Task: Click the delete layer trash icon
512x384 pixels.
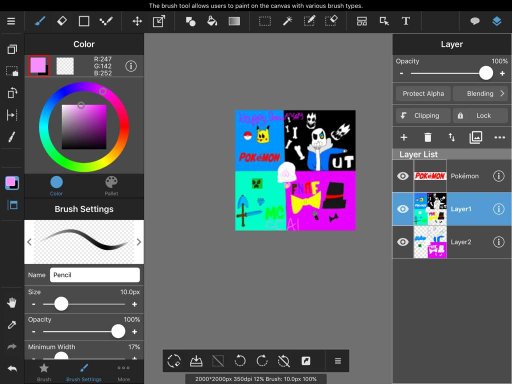Action: coord(428,137)
